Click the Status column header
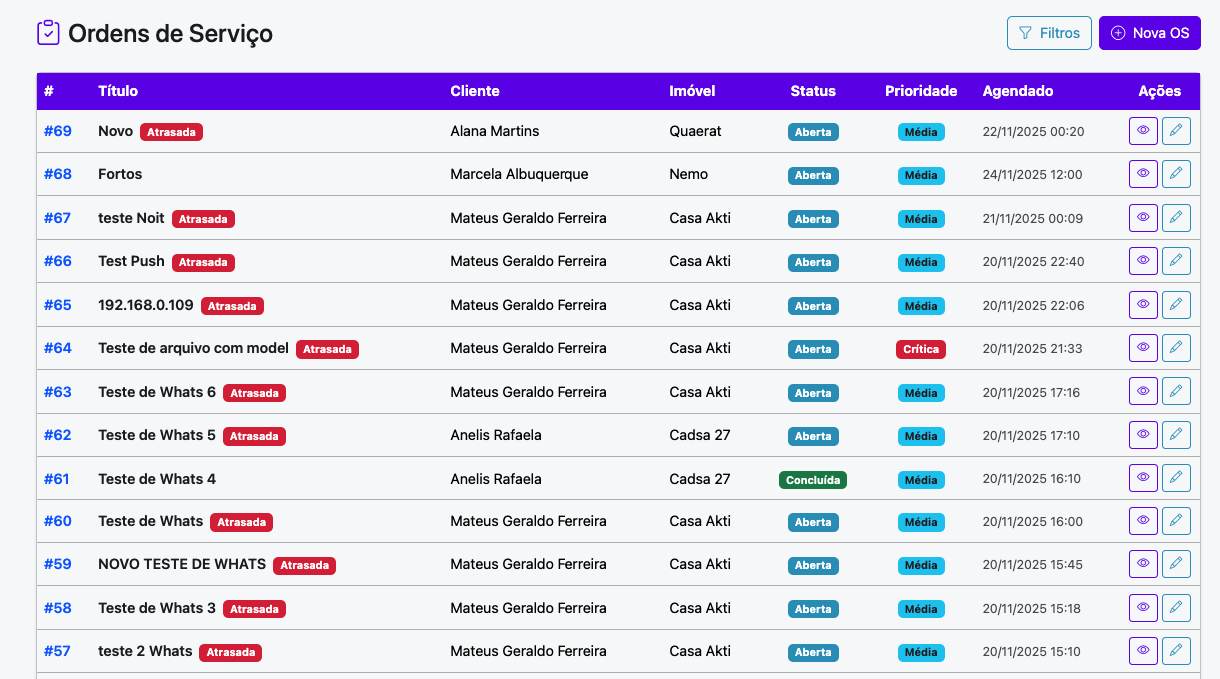Image resolution: width=1220 pixels, height=679 pixels. [812, 91]
